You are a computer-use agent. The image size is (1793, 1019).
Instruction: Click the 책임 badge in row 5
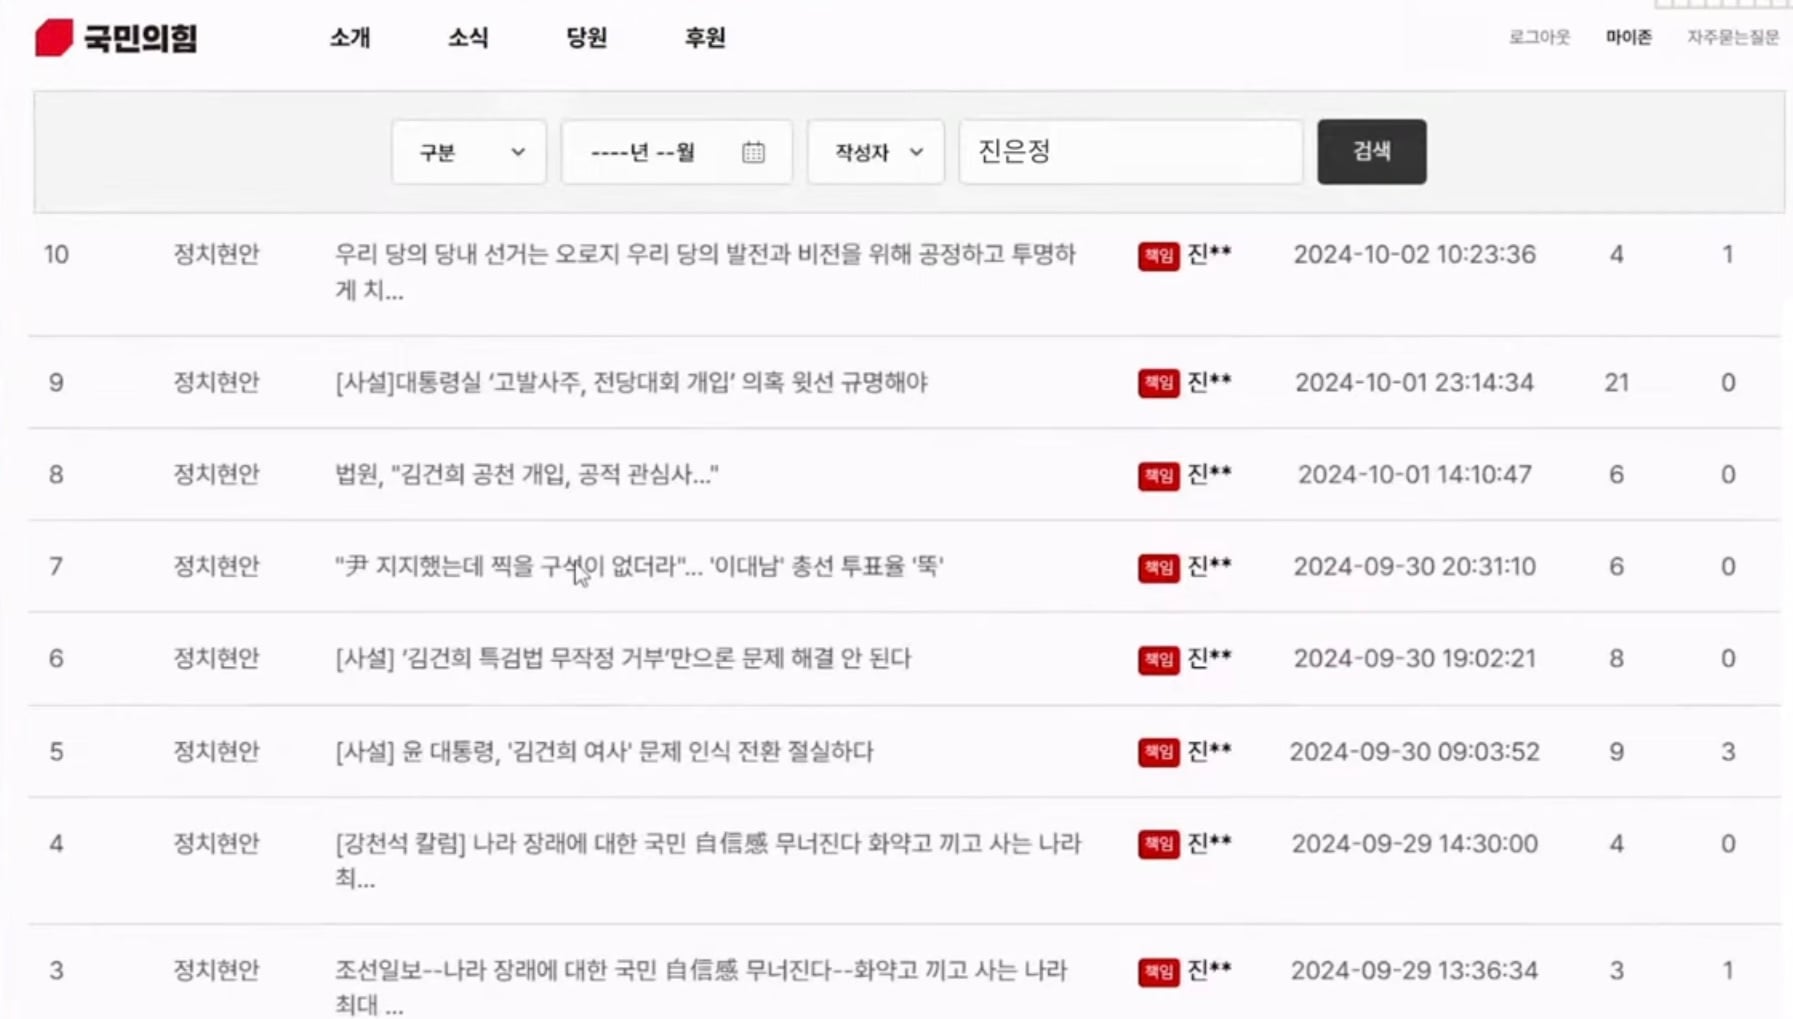[1158, 752]
